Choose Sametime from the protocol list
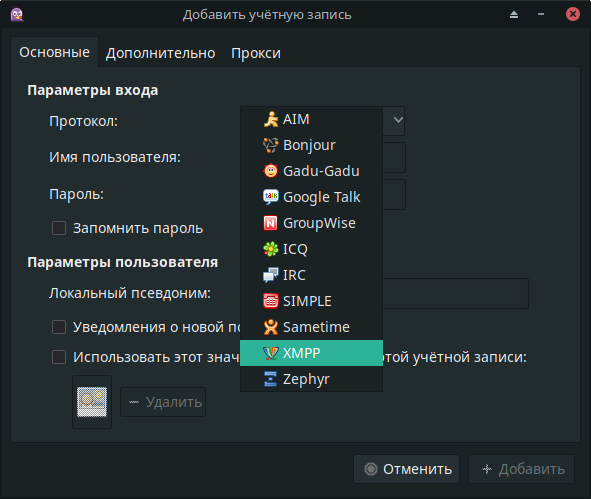Viewport: 591px width, 499px height. (x=311, y=327)
